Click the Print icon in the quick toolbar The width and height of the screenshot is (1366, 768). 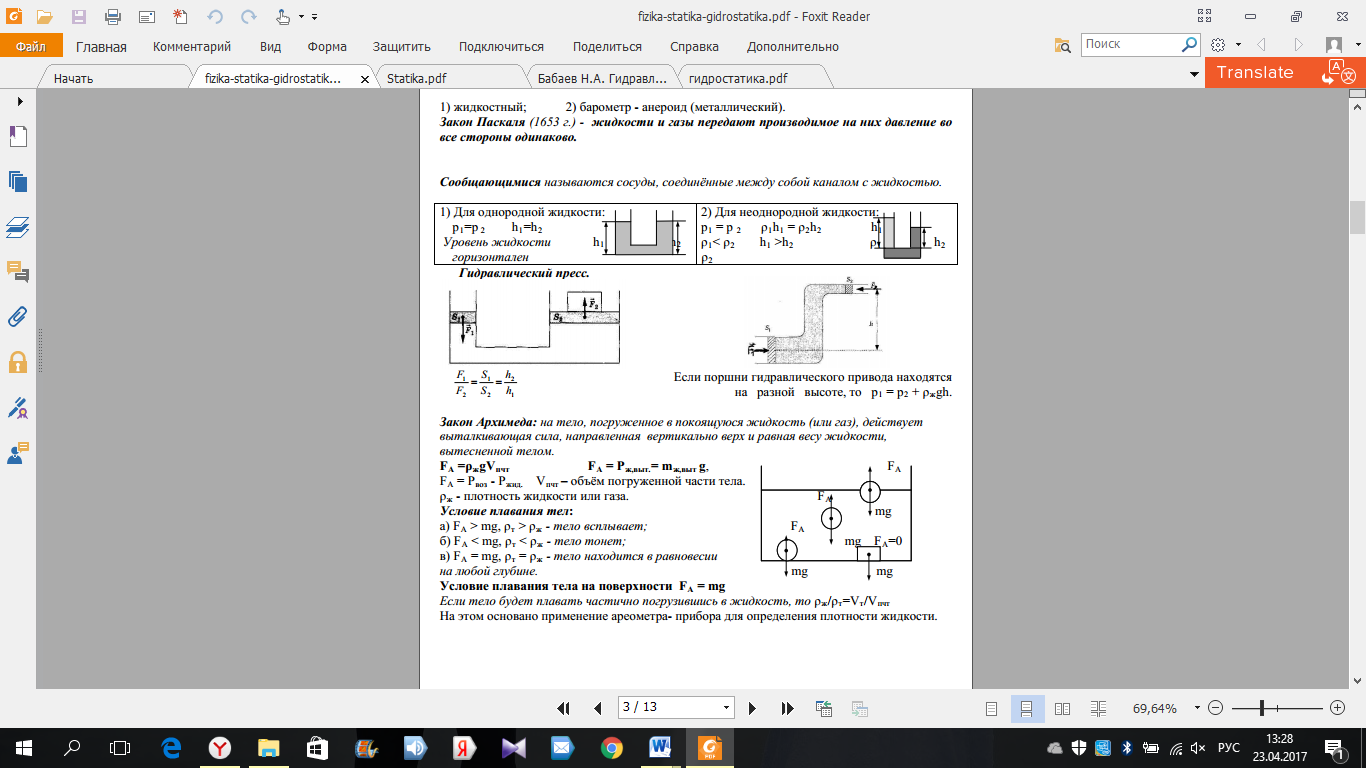113,17
